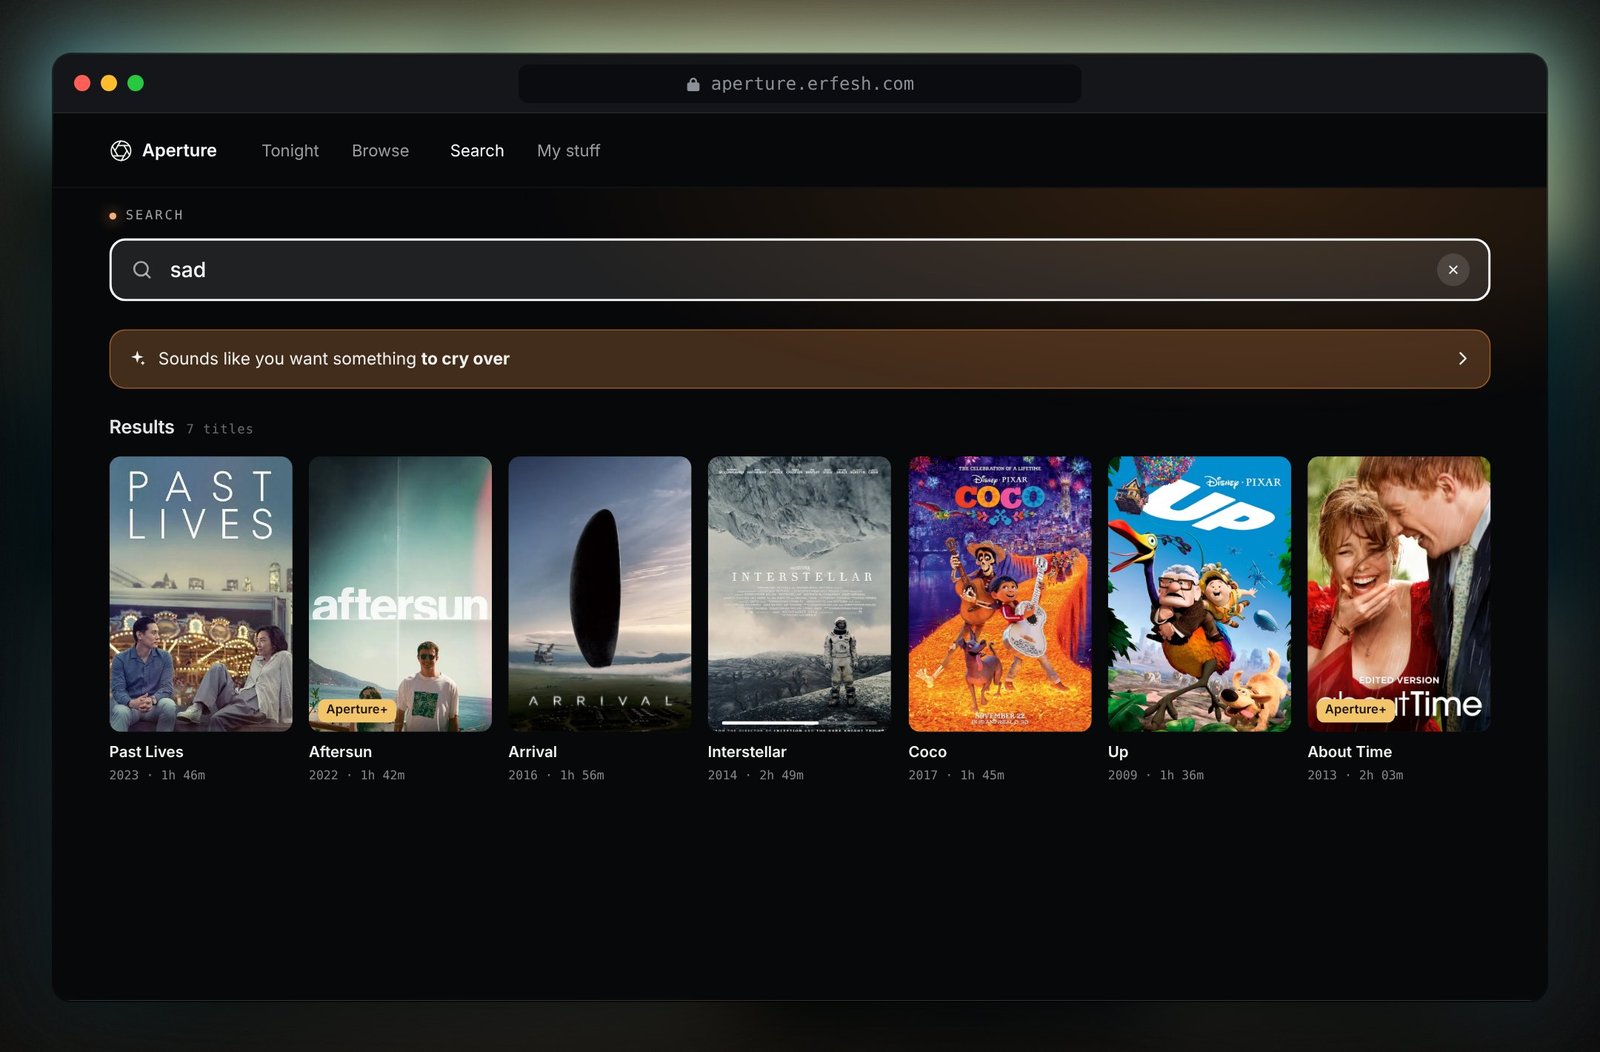Click the Interstellar watch progress bar
Screen dimensions: 1600x1052
pyautogui.click(x=799, y=722)
